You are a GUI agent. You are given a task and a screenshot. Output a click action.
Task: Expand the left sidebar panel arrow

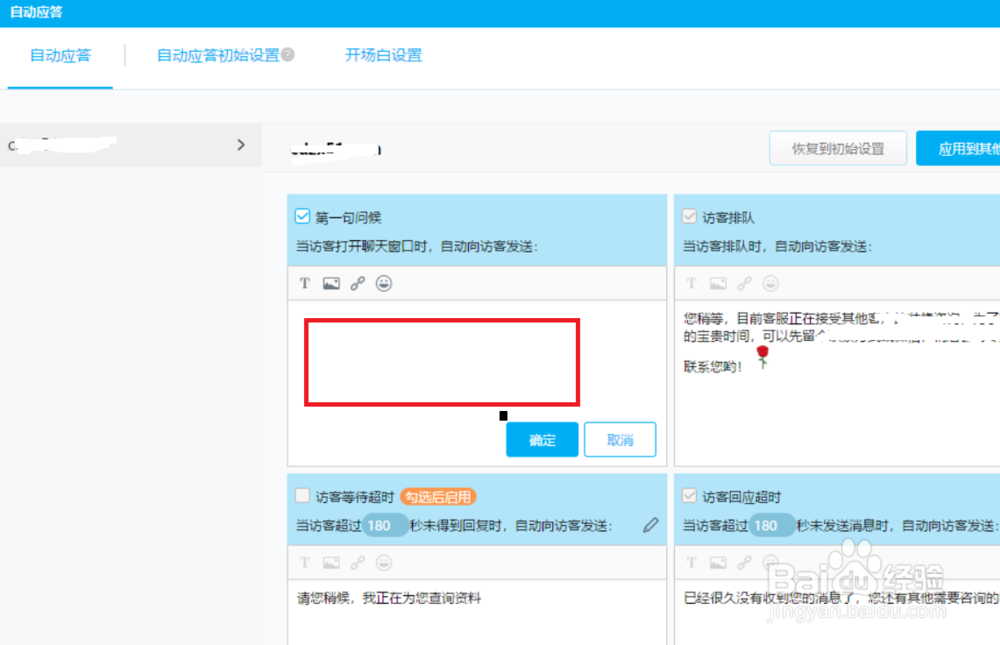(241, 145)
